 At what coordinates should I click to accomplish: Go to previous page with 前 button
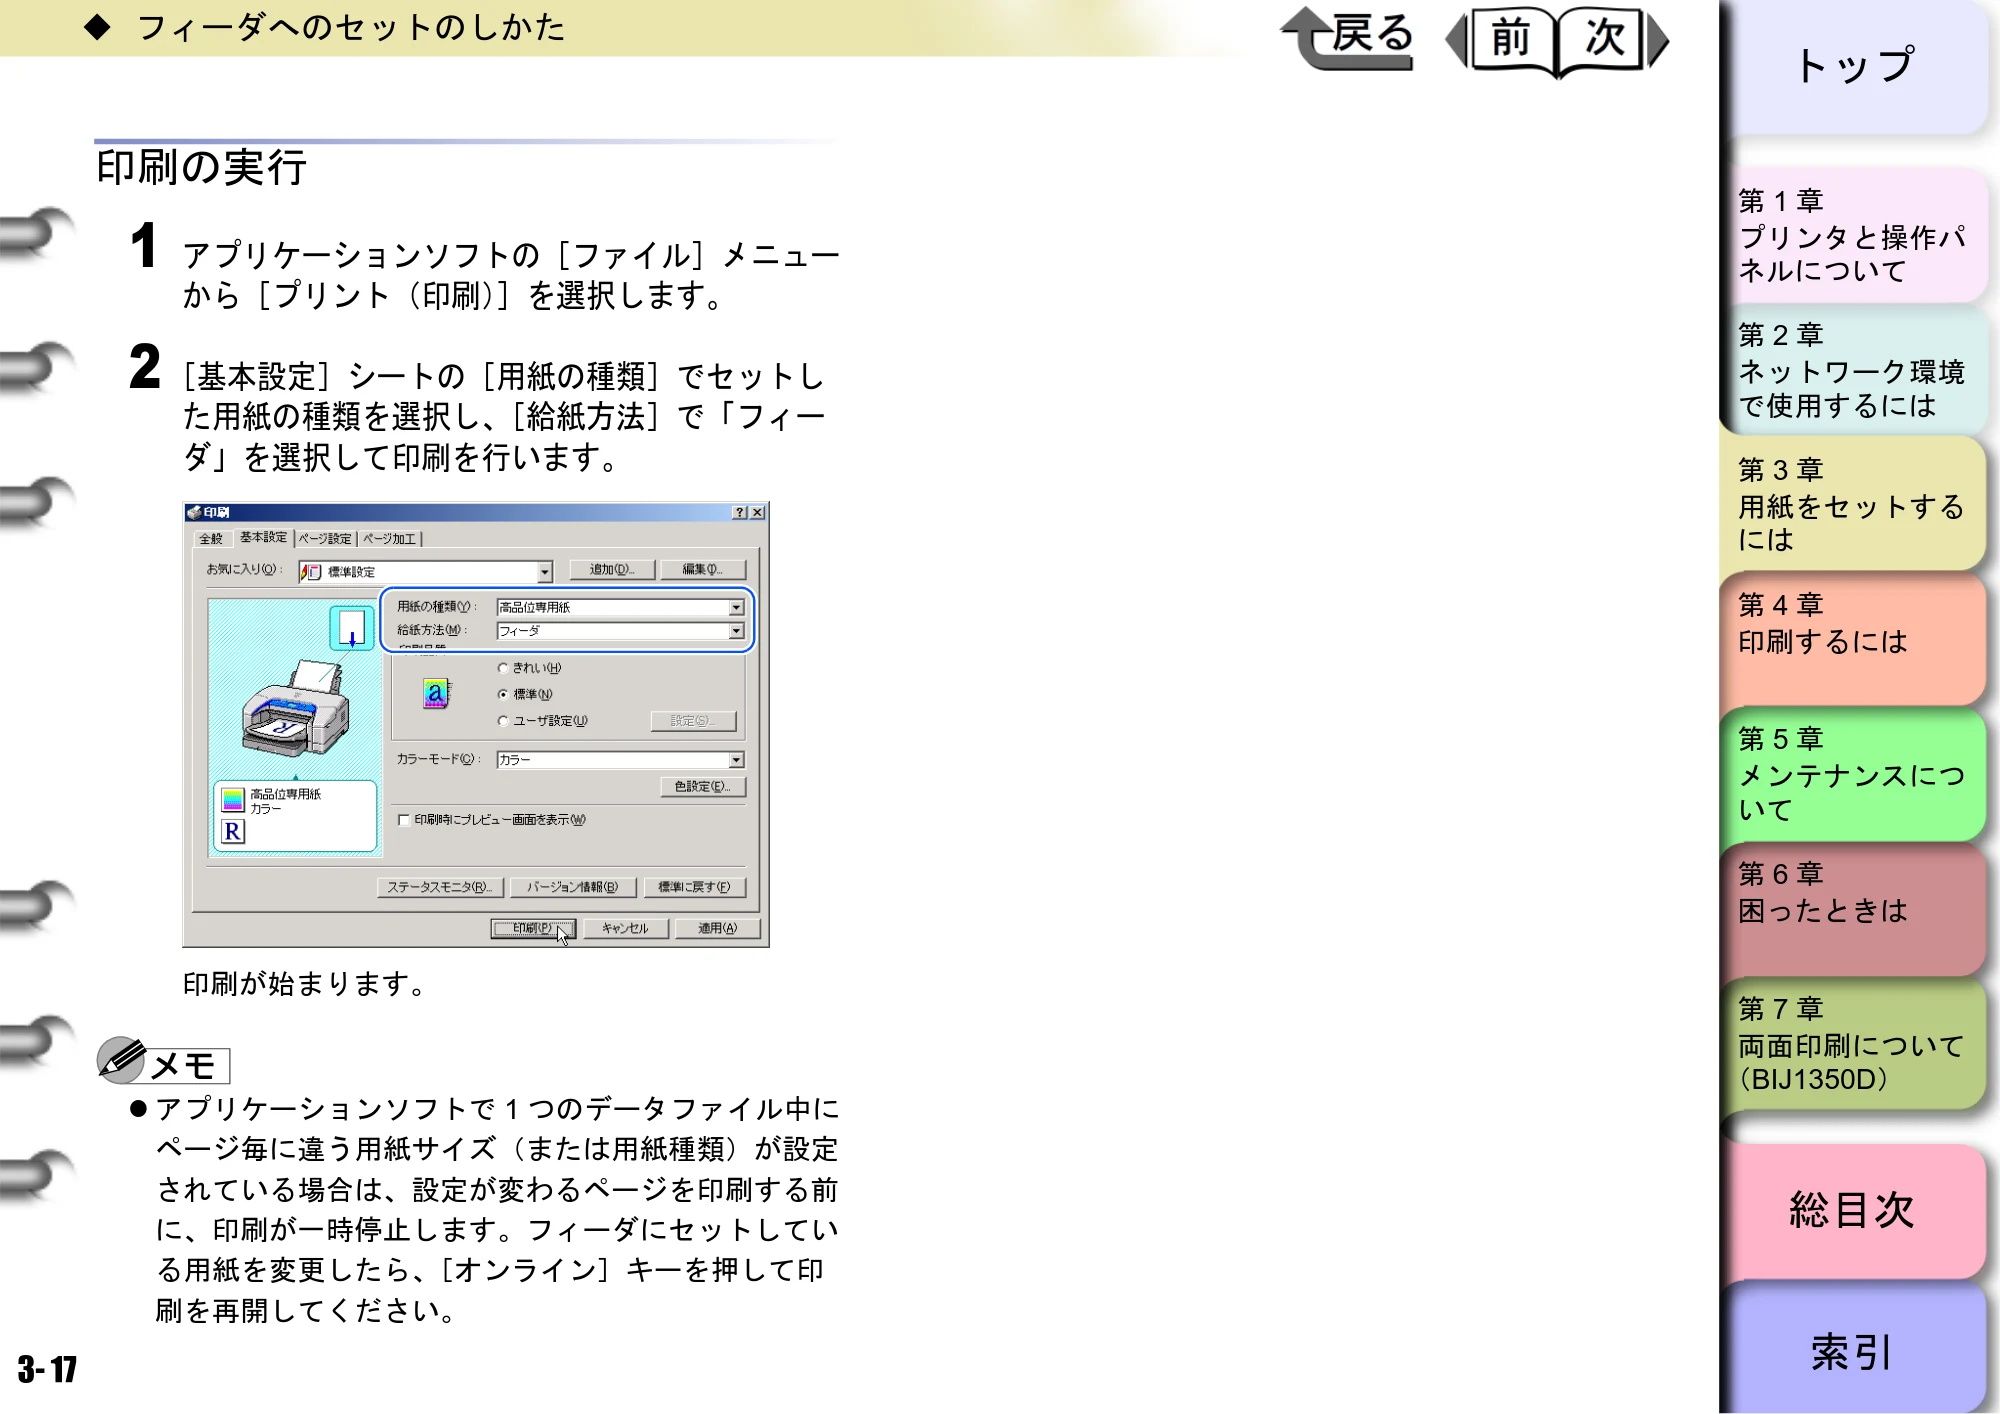1509,39
